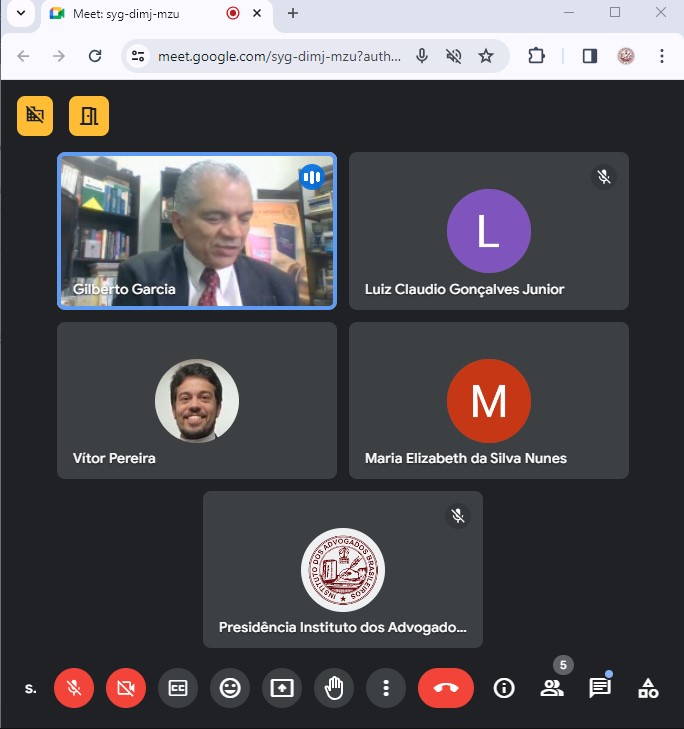Toggle closed captions
This screenshot has height=729, width=684.
pyautogui.click(x=178, y=688)
